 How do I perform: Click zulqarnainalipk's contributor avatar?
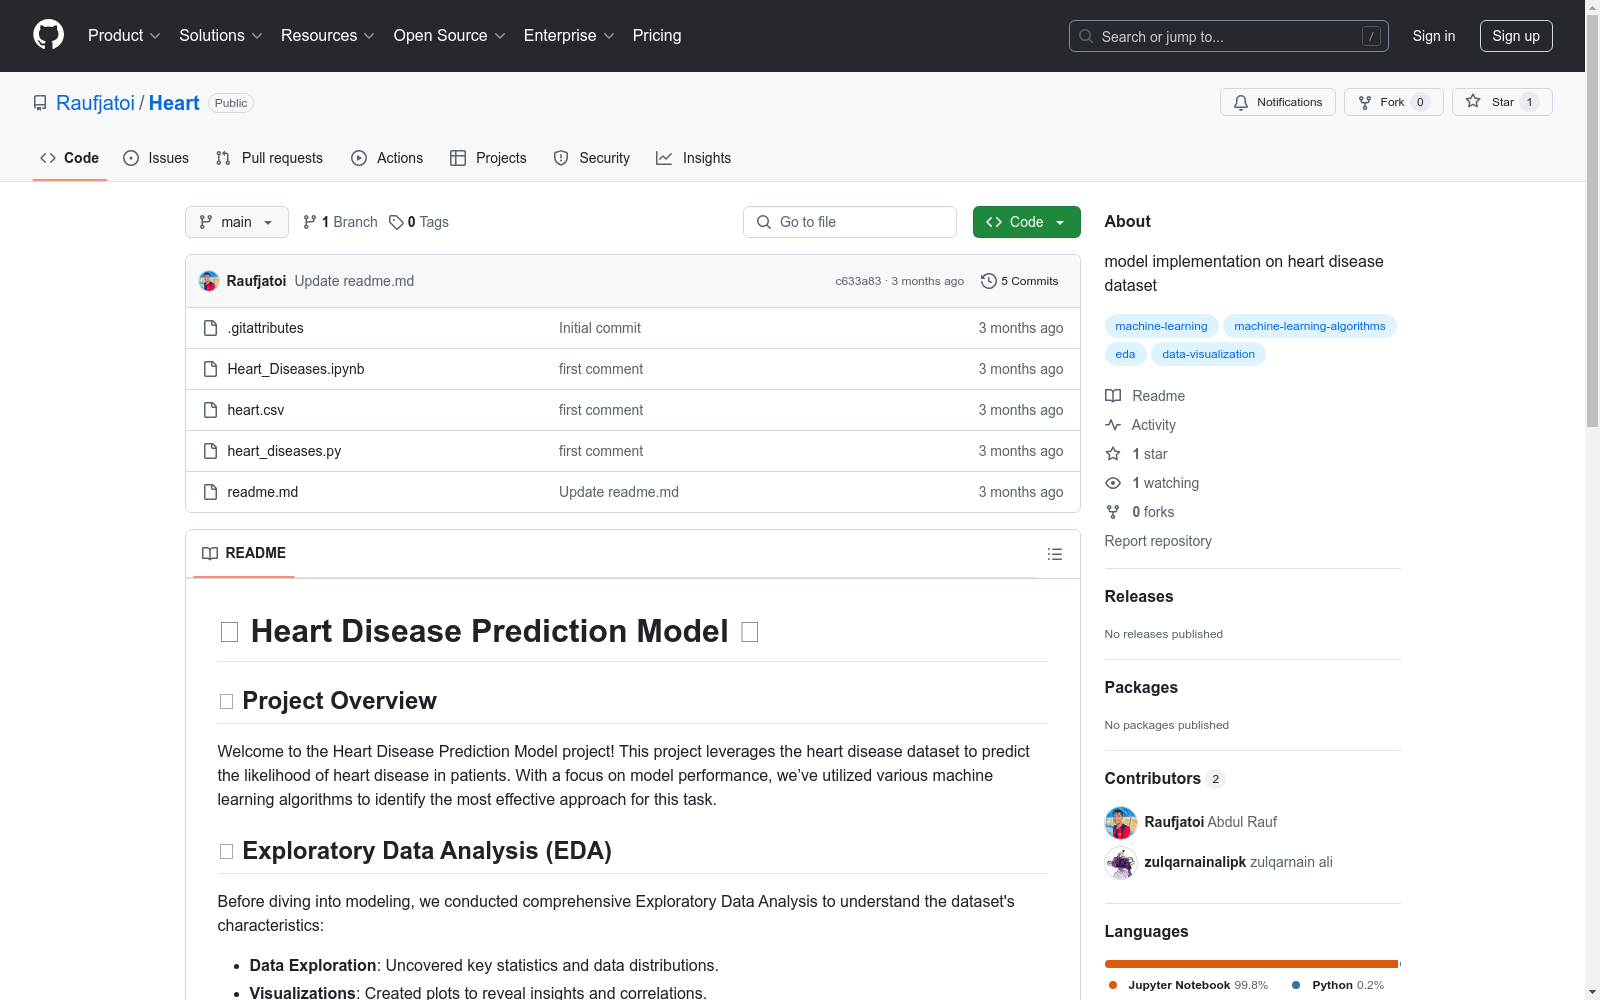pos(1121,863)
